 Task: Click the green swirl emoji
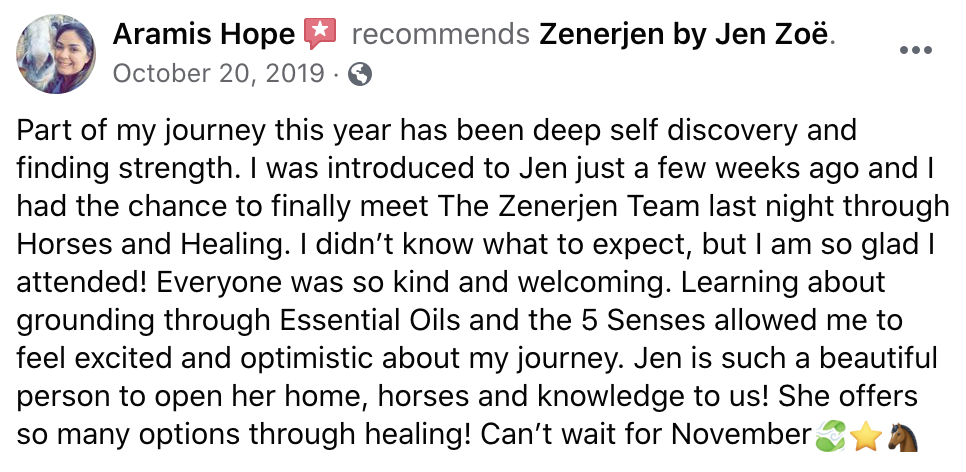click(x=830, y=437)
